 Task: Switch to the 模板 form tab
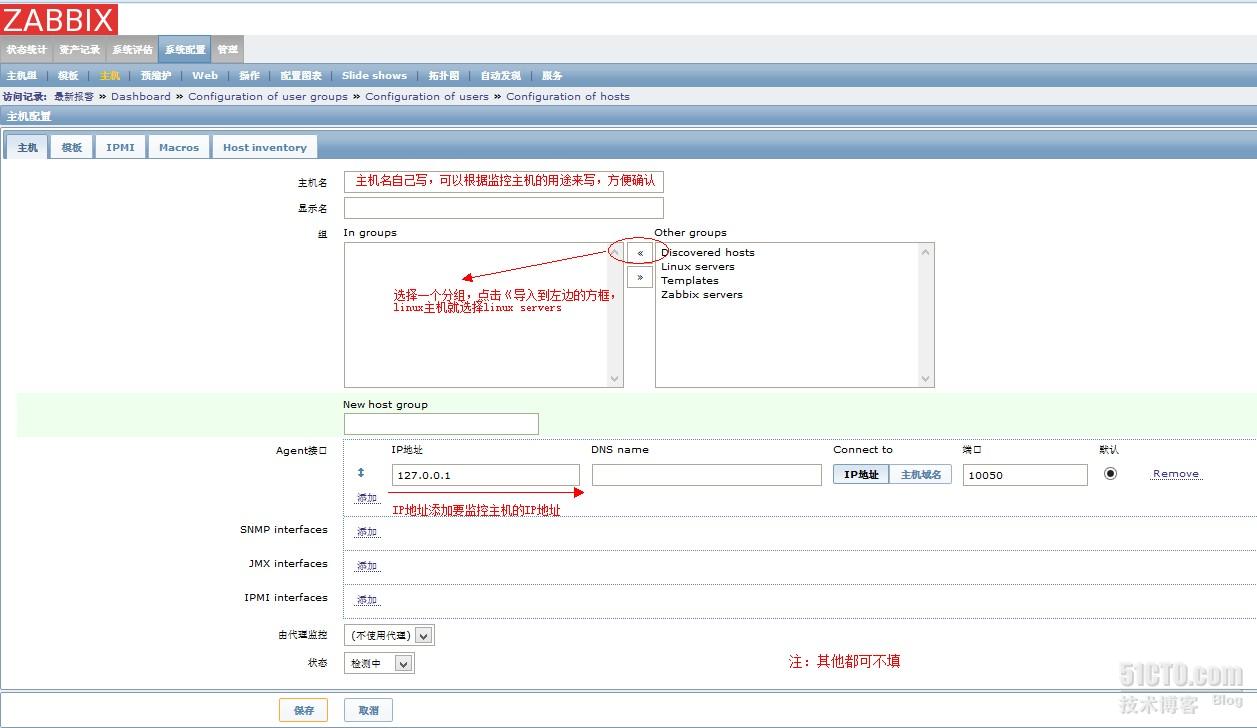(72, 147)
